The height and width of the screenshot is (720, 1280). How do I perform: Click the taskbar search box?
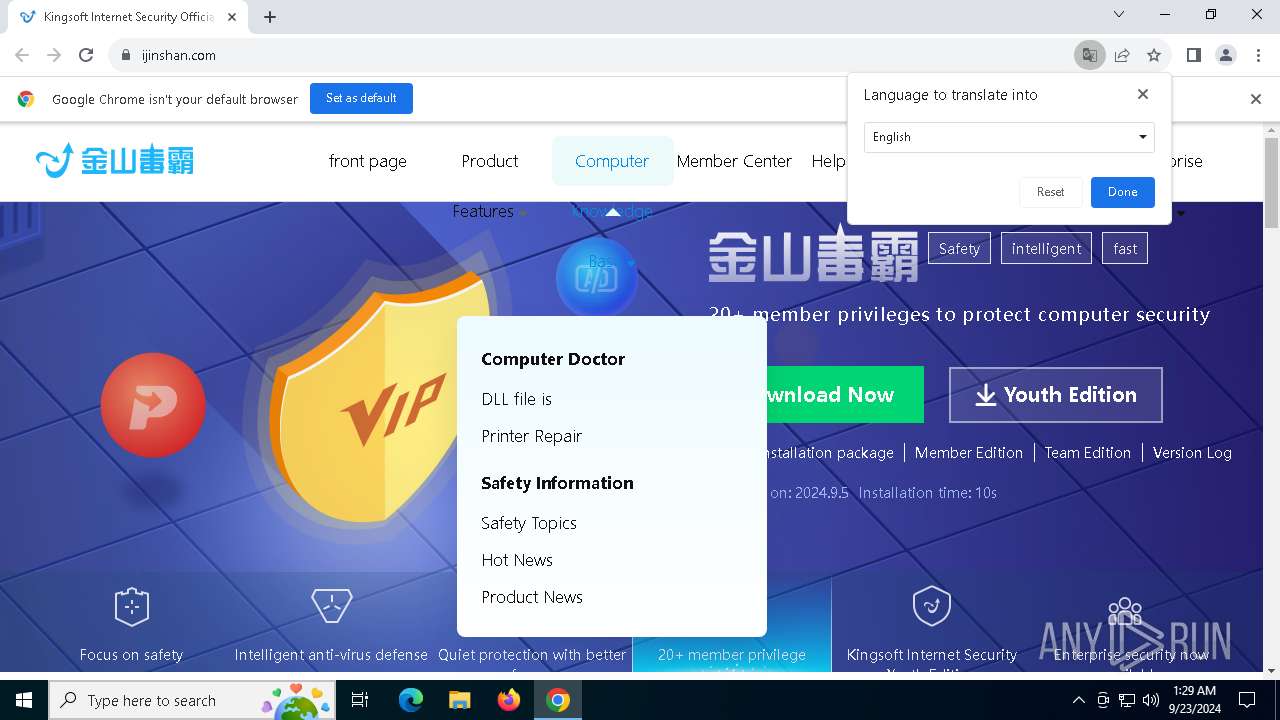(x=190, y=700)
